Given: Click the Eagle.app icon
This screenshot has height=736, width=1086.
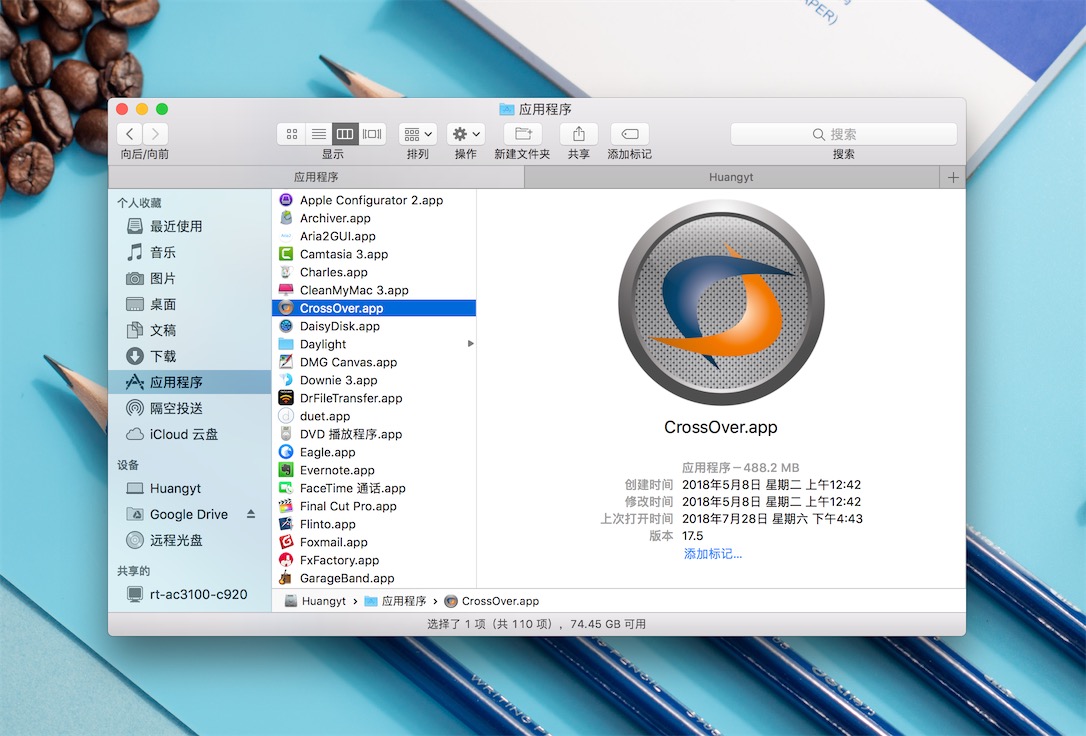Looking at the screenshot, I should click(286, 452).
